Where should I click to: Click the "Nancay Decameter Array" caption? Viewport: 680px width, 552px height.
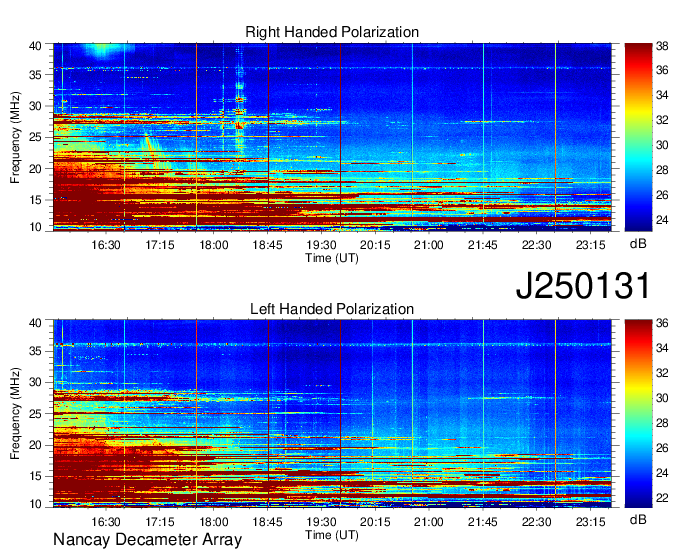[147, 540]
